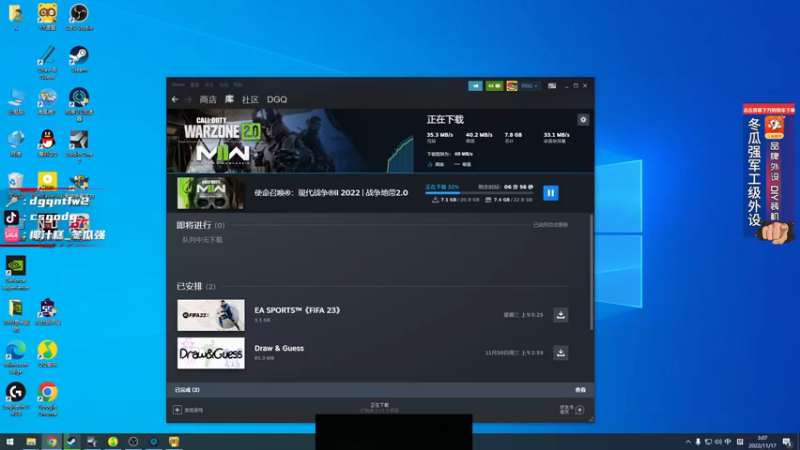Open Microsoft Edge desktop shortcut
This screenshot has width=800, height=450.
[16, 357]
